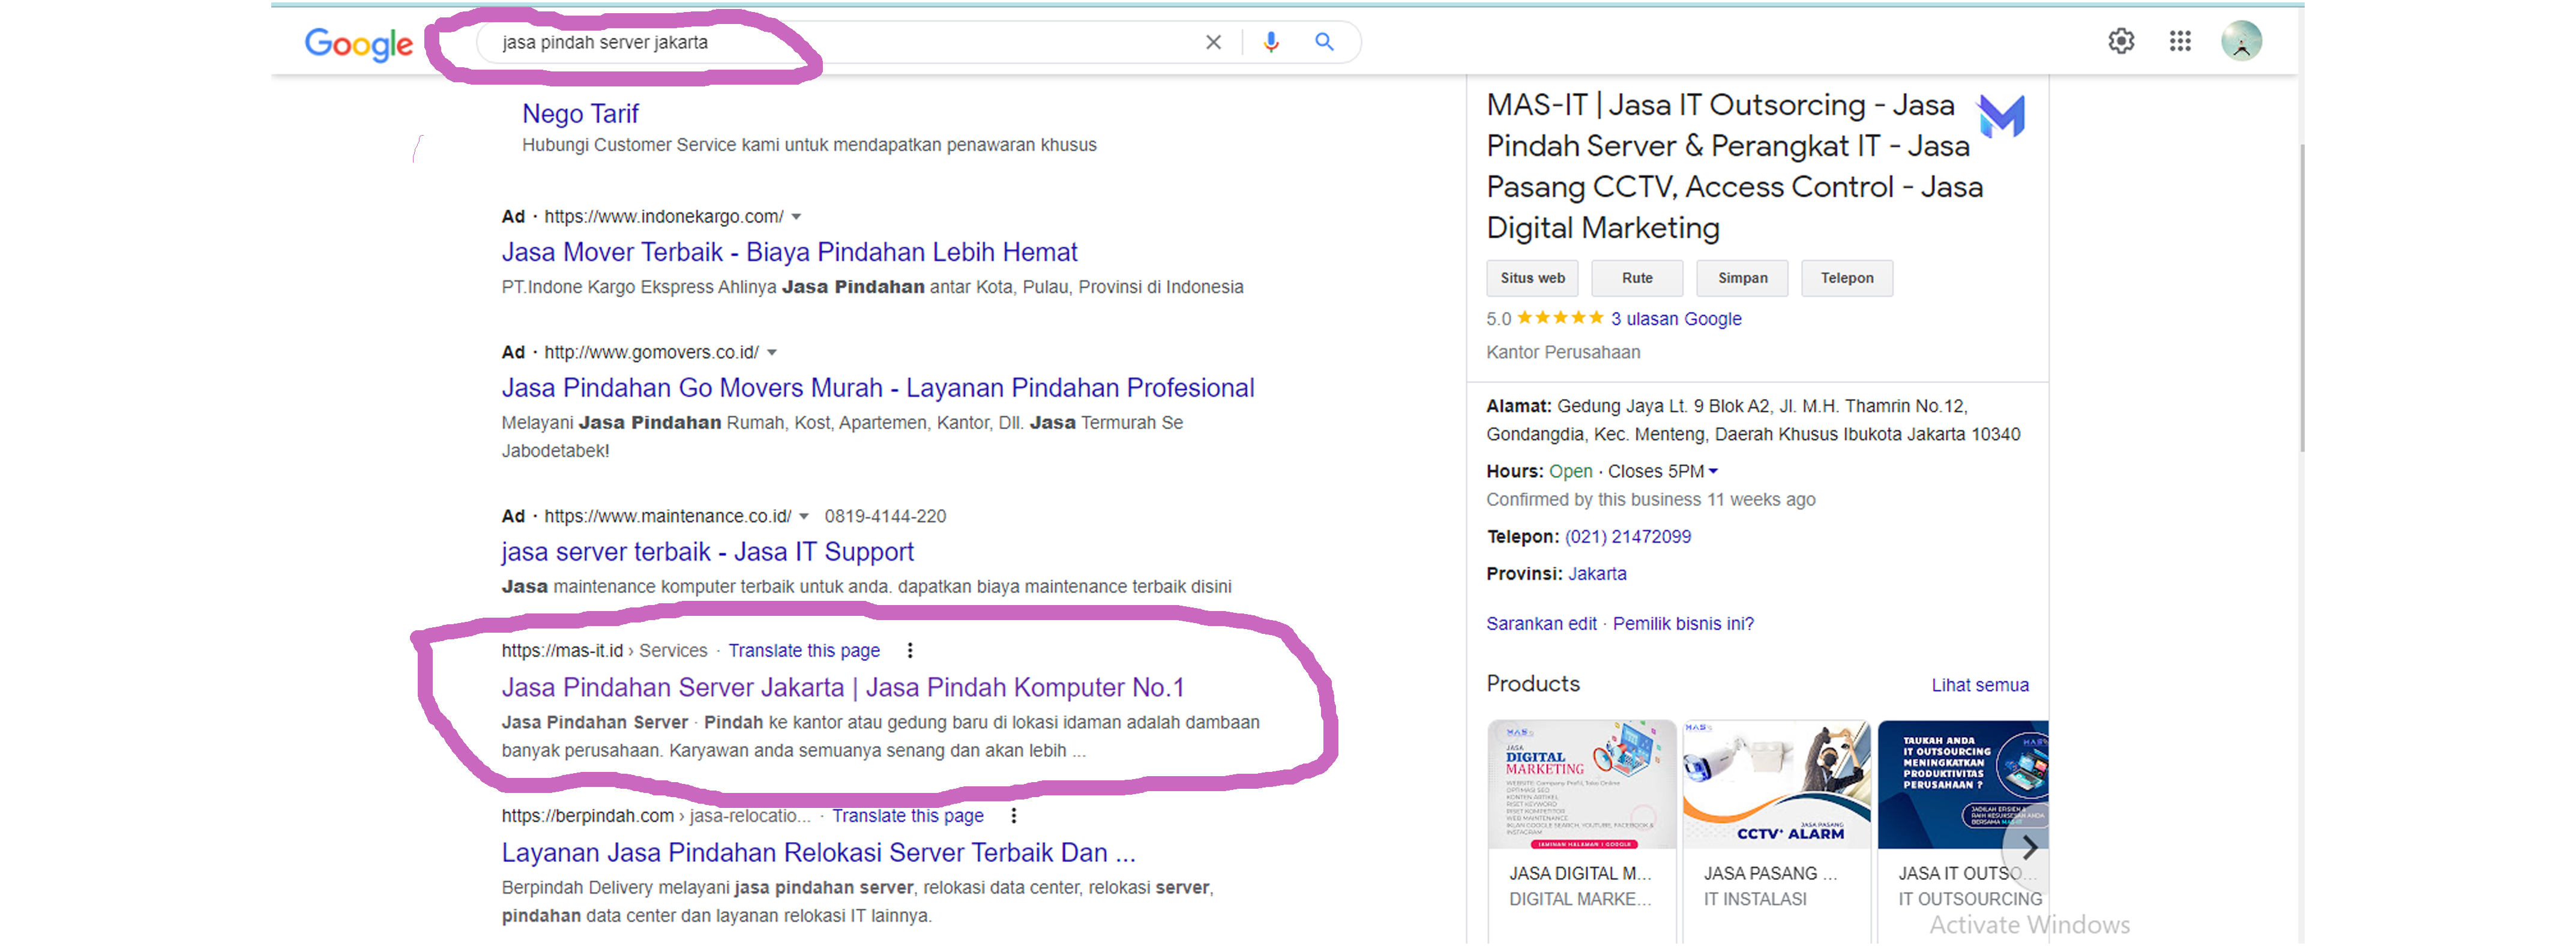Viewport: 2576px width, 946px height.
Task: Expand the gomovers.co.id ad URL dropdown
Action: click(772, 353)
